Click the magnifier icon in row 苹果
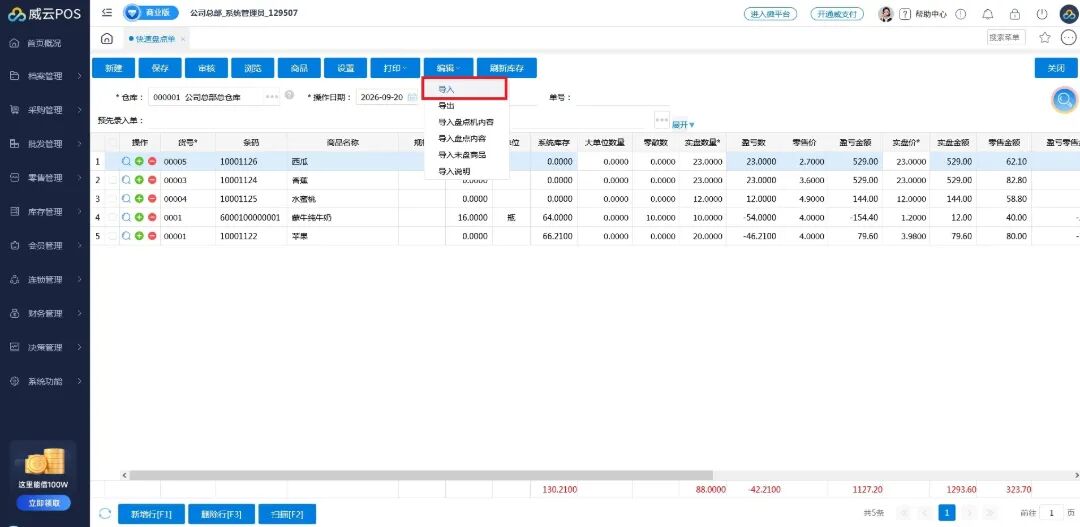Image resolution: width=1080 pixels, height=527 pixels. (x=126, y=236)
